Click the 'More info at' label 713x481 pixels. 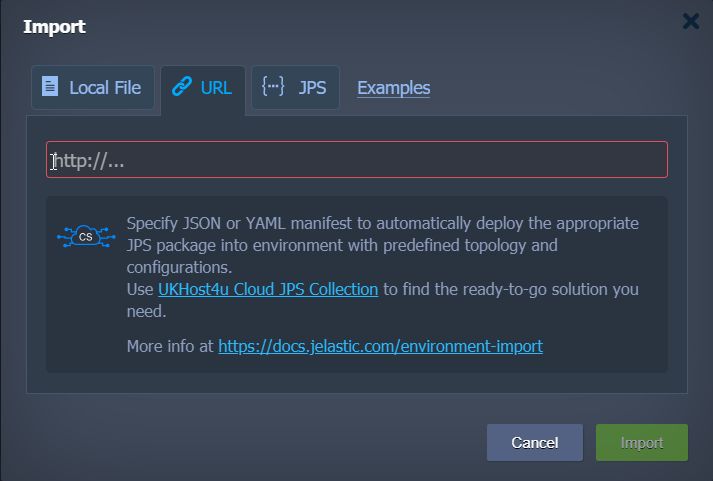click(170, 346)
